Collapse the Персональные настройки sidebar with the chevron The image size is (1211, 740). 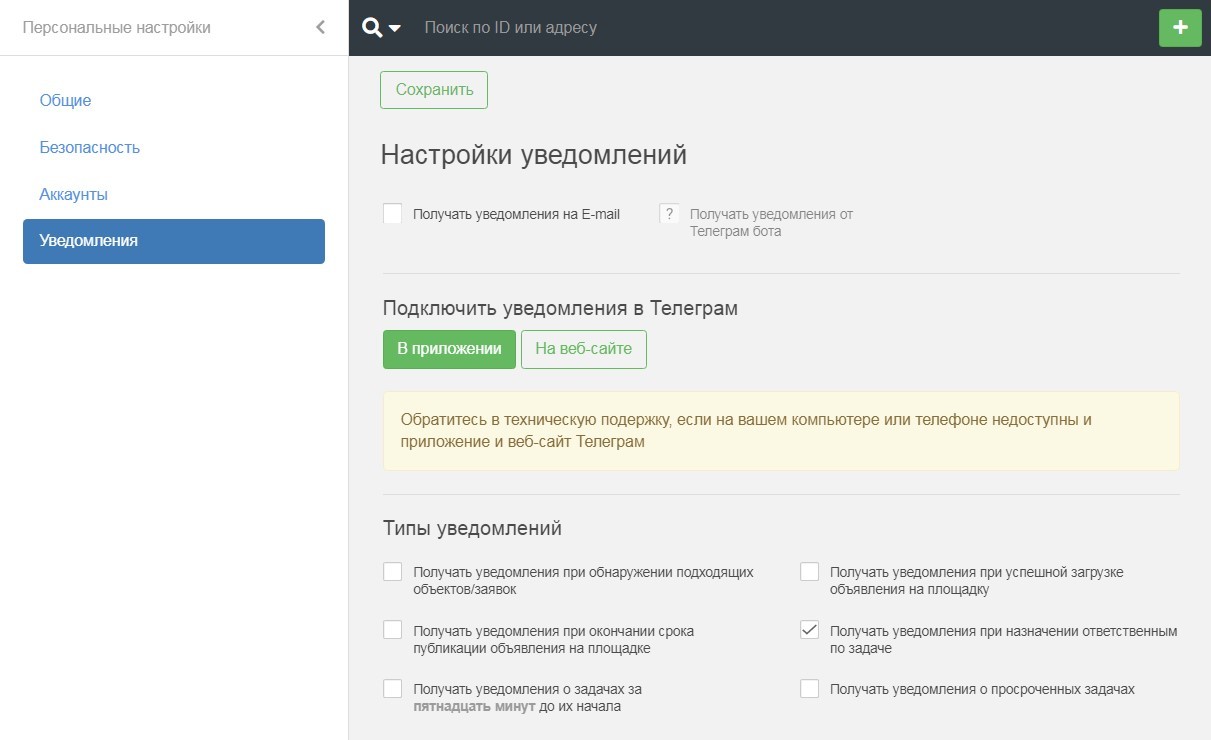[x=319, y=27]
